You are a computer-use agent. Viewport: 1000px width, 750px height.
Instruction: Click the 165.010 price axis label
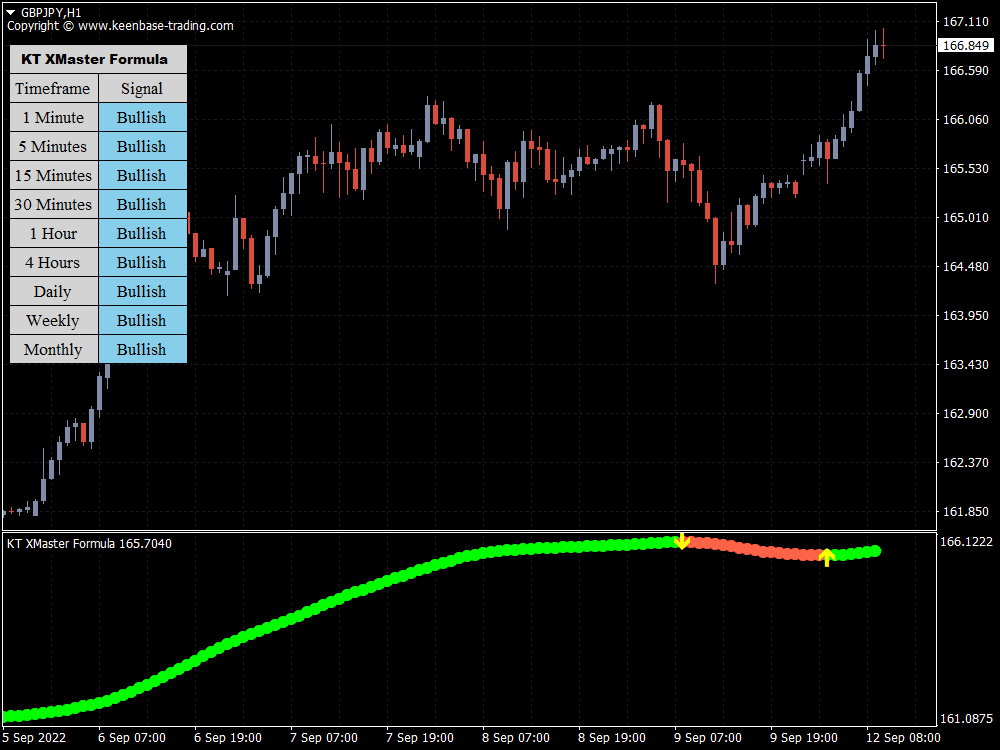pos(966,217)
